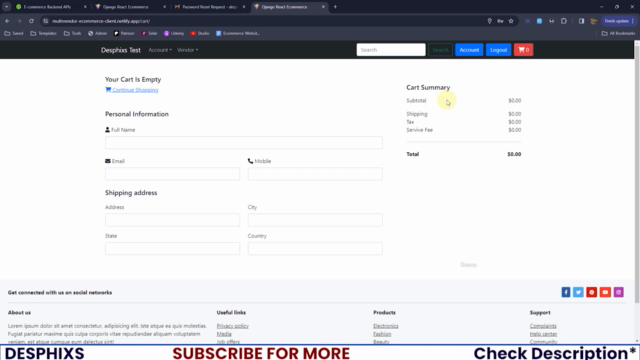640x360 pixels.
Task: Open a new browser tab
Action: tap(335, 7)
